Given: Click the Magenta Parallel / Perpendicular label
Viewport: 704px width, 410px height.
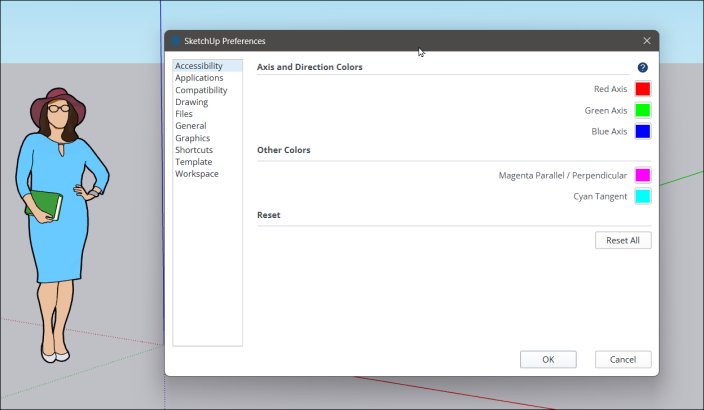Looking at the screenshot, I should (x=563, y=175).
